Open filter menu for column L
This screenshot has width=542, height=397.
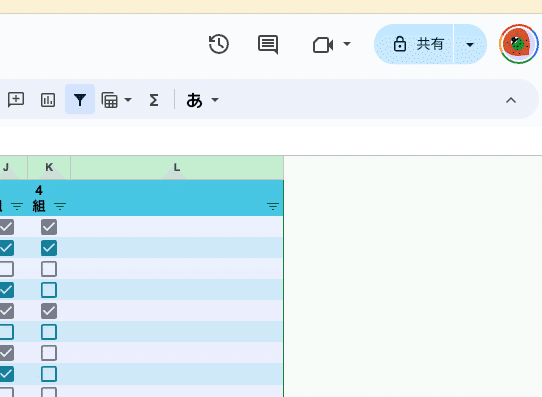[x=273, y=206]
